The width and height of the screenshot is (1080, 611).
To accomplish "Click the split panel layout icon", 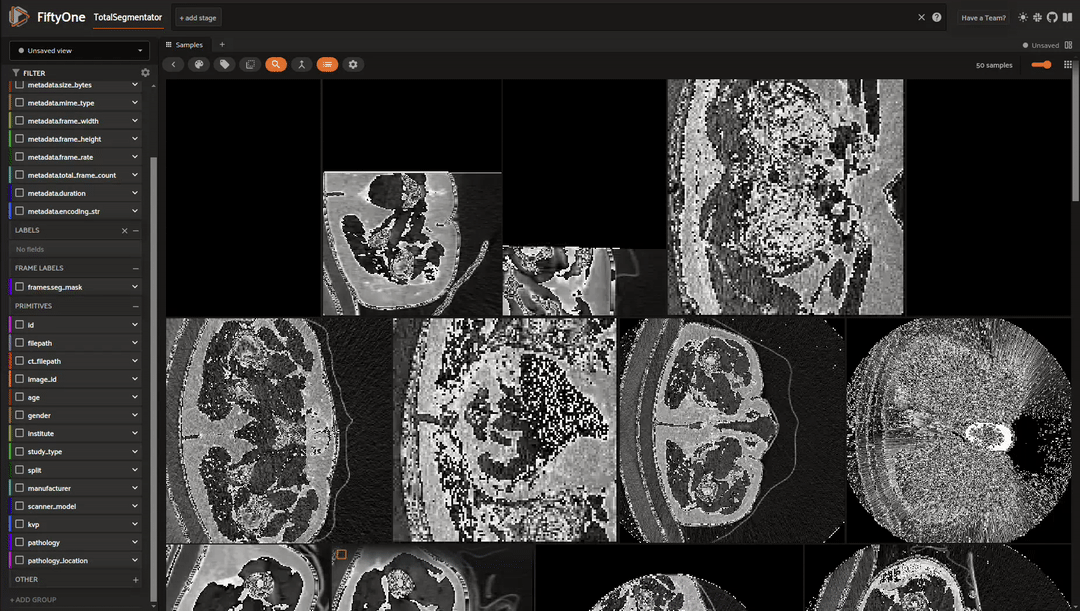I will point(1068,45).
